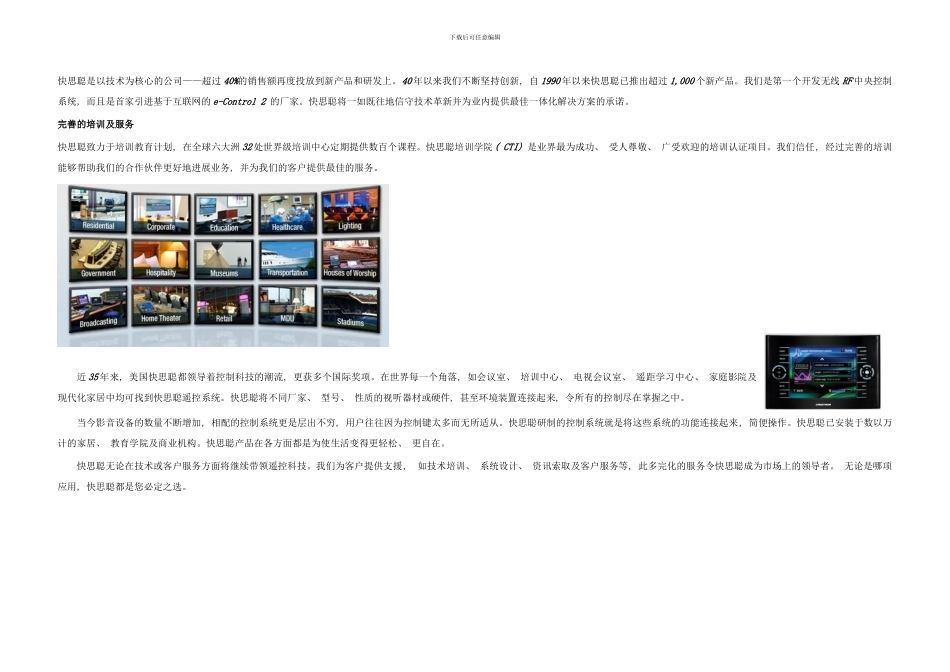950x672 pixels.
Task: Click the touch panel remote control image
Action: coord(822,371)
